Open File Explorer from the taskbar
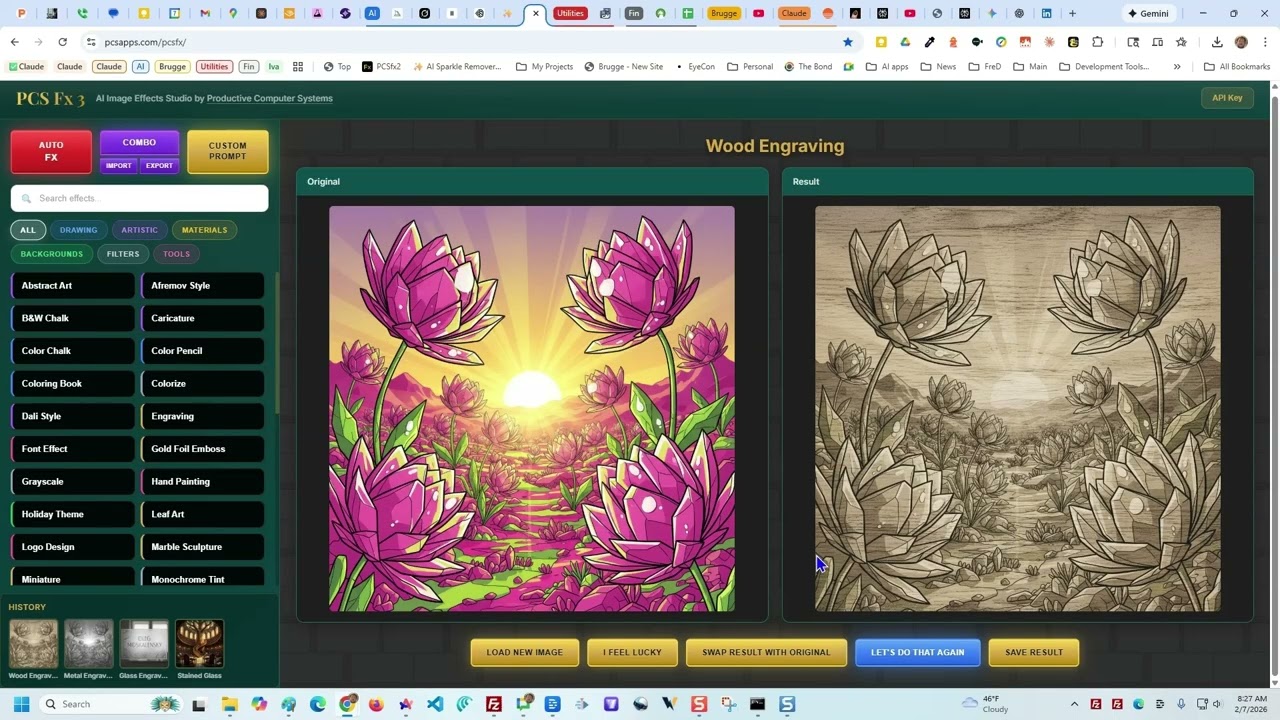The width and height of the screenshot is (1280, 720). [x=229, y=704]
